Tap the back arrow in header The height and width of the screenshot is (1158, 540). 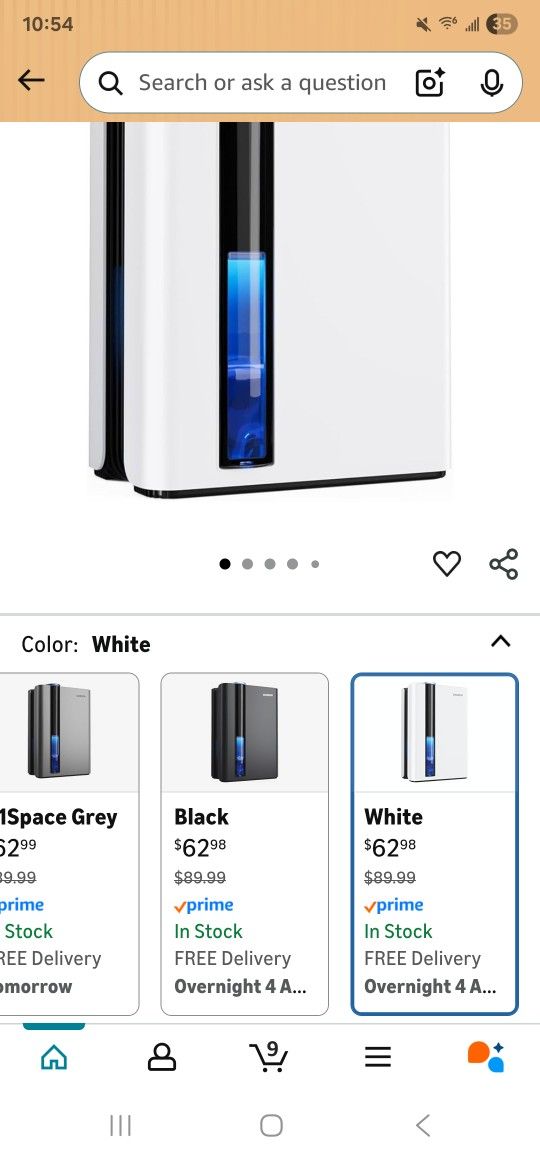click(x=31, y=80)
